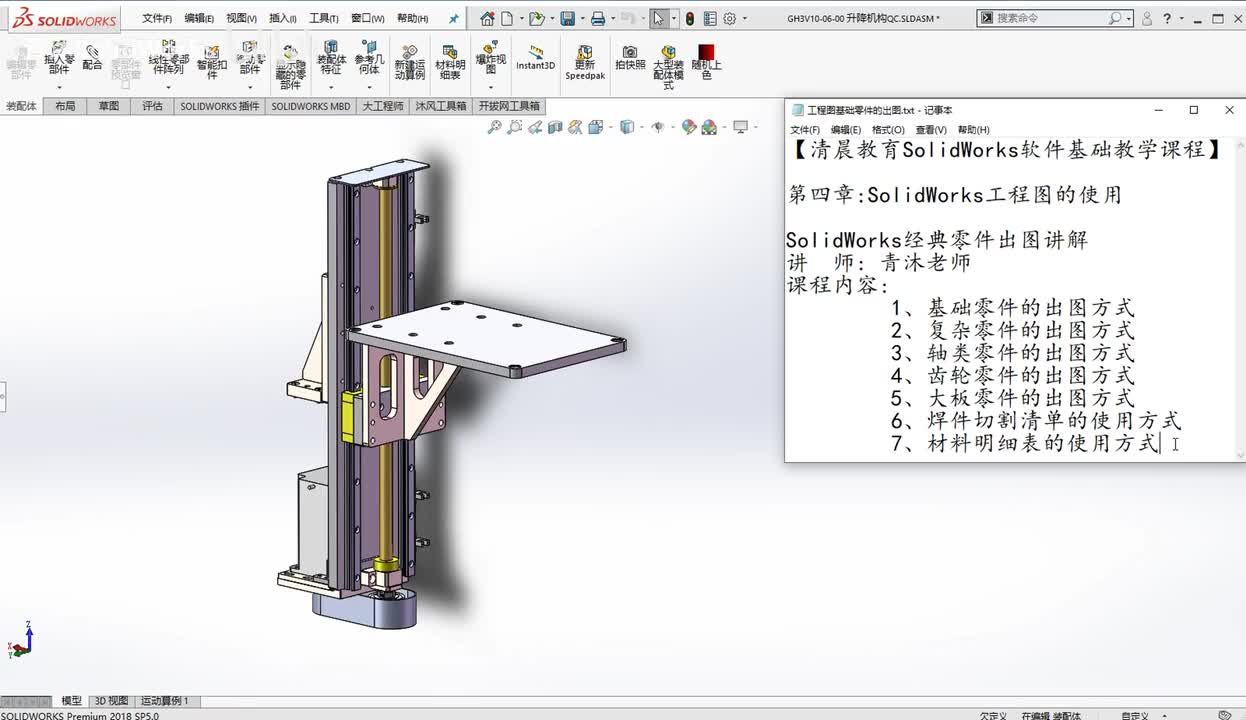Switch to the 评估 (Evaluate) tab
Screen dimensions: 1246x720
[x=152, y=106]
